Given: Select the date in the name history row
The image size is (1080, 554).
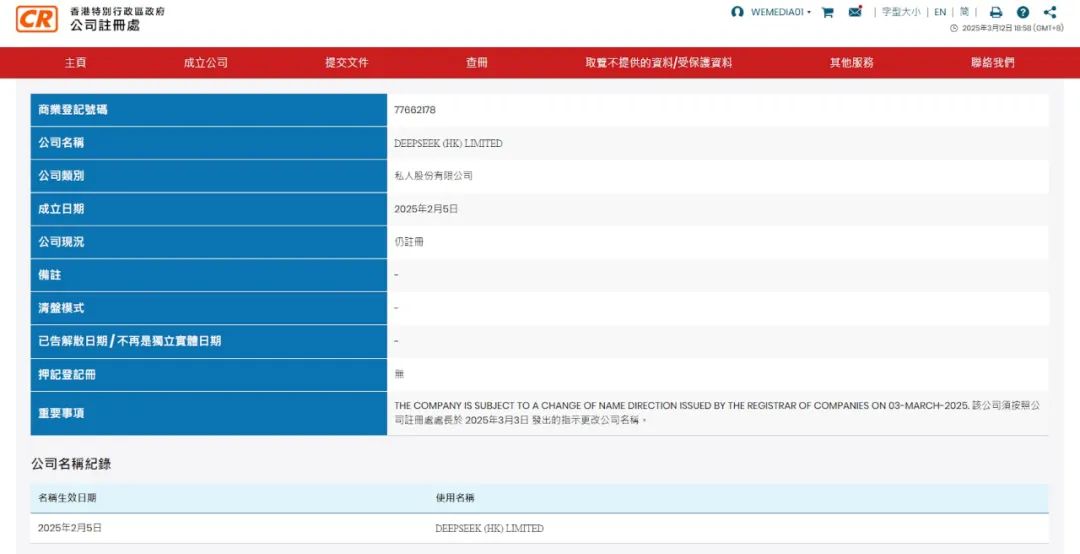Looking at the screenshot, I should [x=70, y=528].
